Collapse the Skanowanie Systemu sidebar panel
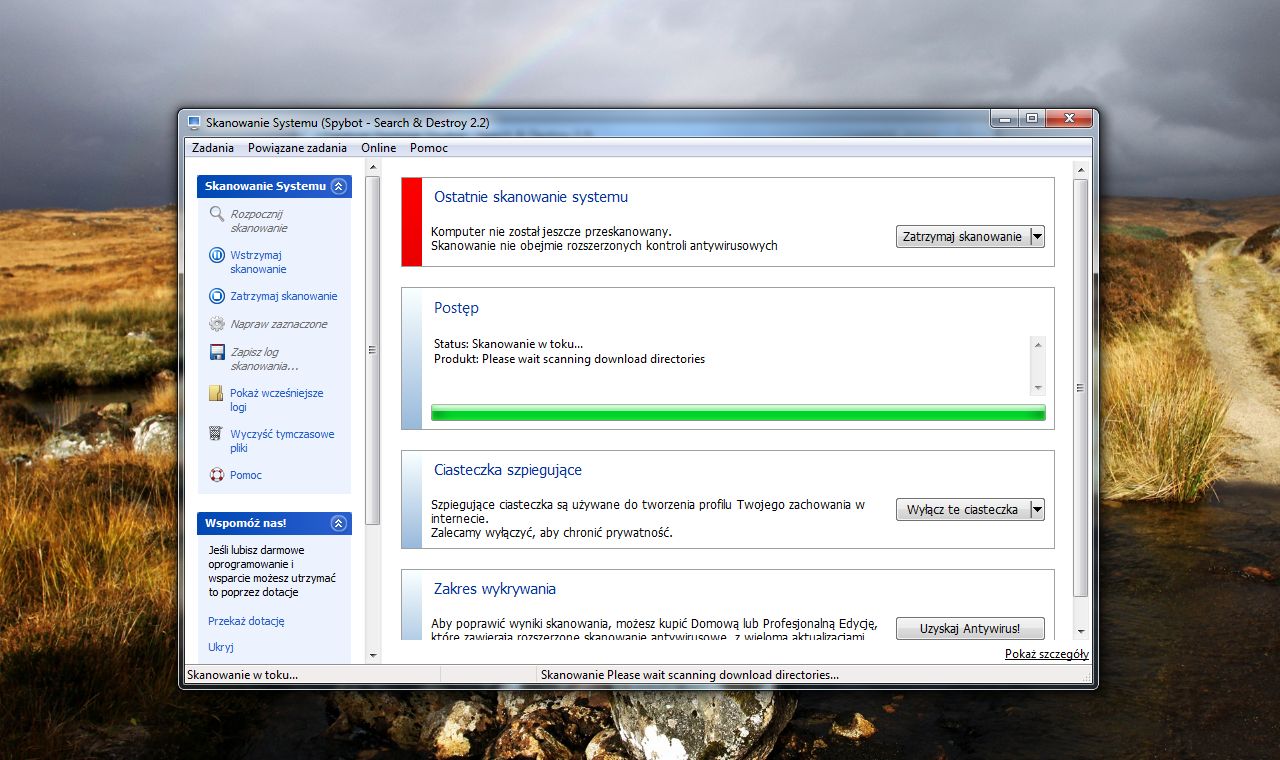Image resolution: width=1280 pixels, height=760 pixels. tap(339, 186)
